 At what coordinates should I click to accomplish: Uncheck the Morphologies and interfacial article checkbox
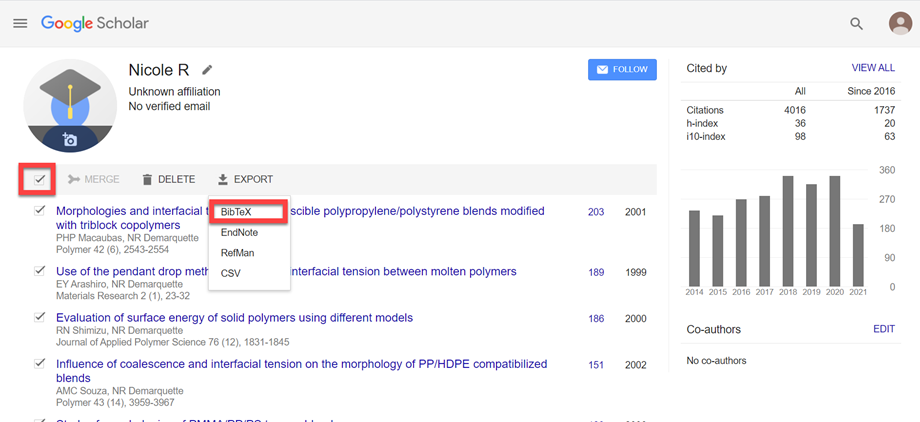click(x=40, y=211)
